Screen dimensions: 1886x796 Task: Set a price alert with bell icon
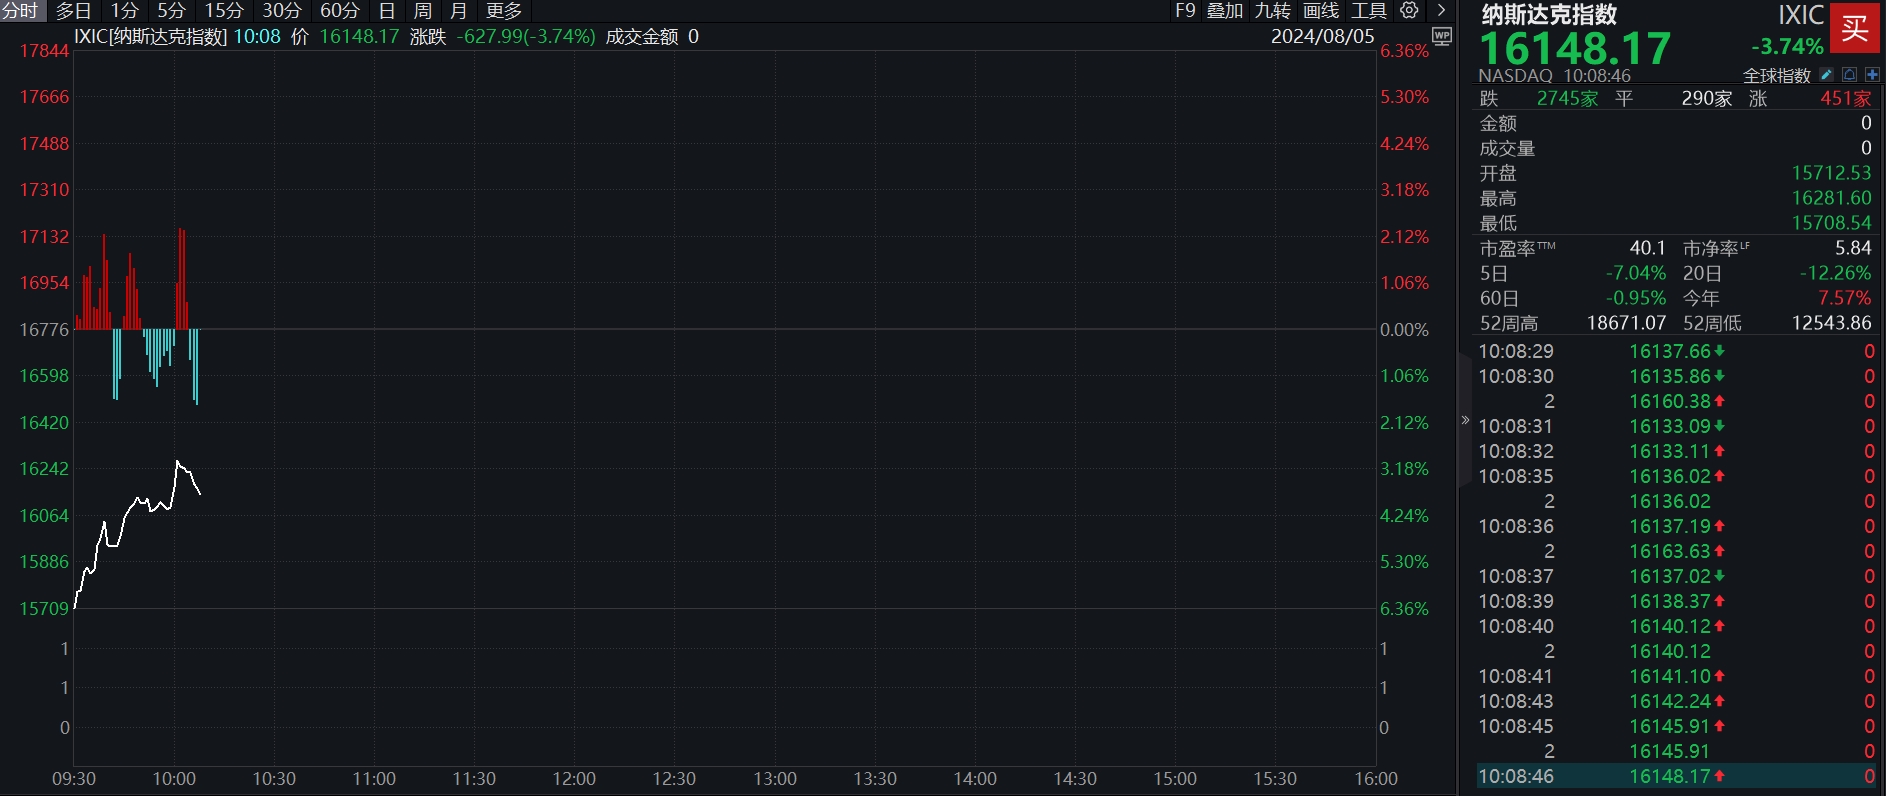pos(1849,75)
